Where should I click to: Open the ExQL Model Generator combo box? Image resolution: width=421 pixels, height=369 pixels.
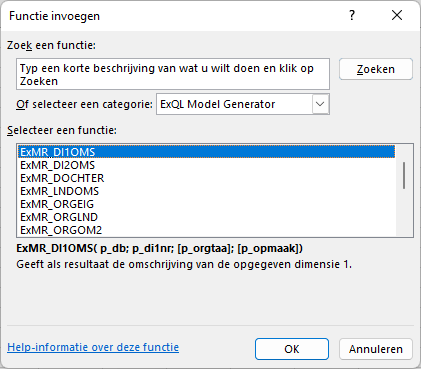click(243, 104)
